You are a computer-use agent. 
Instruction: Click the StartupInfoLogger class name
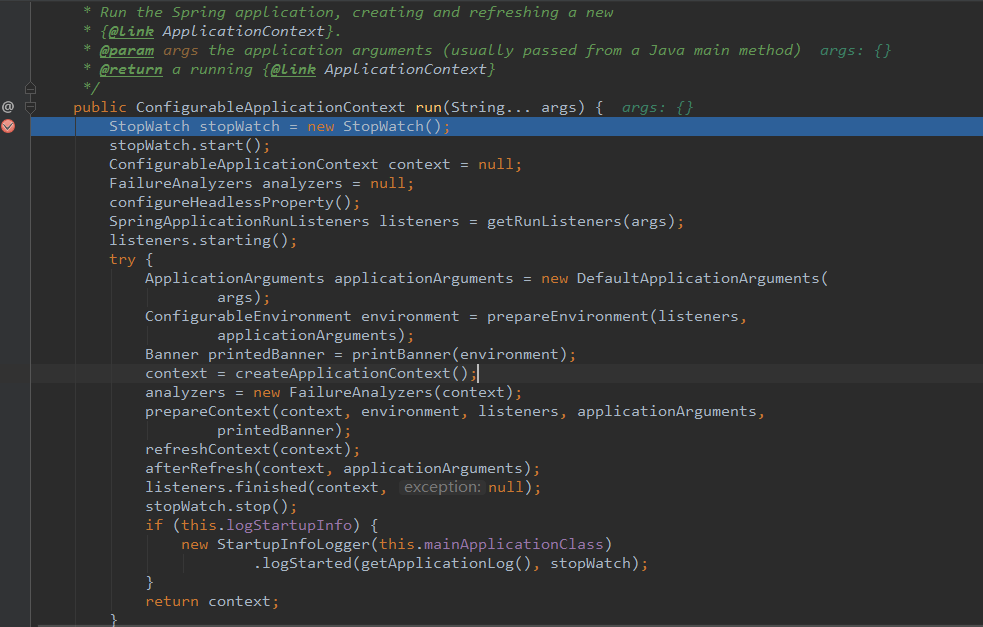click(x=293, y=544)
